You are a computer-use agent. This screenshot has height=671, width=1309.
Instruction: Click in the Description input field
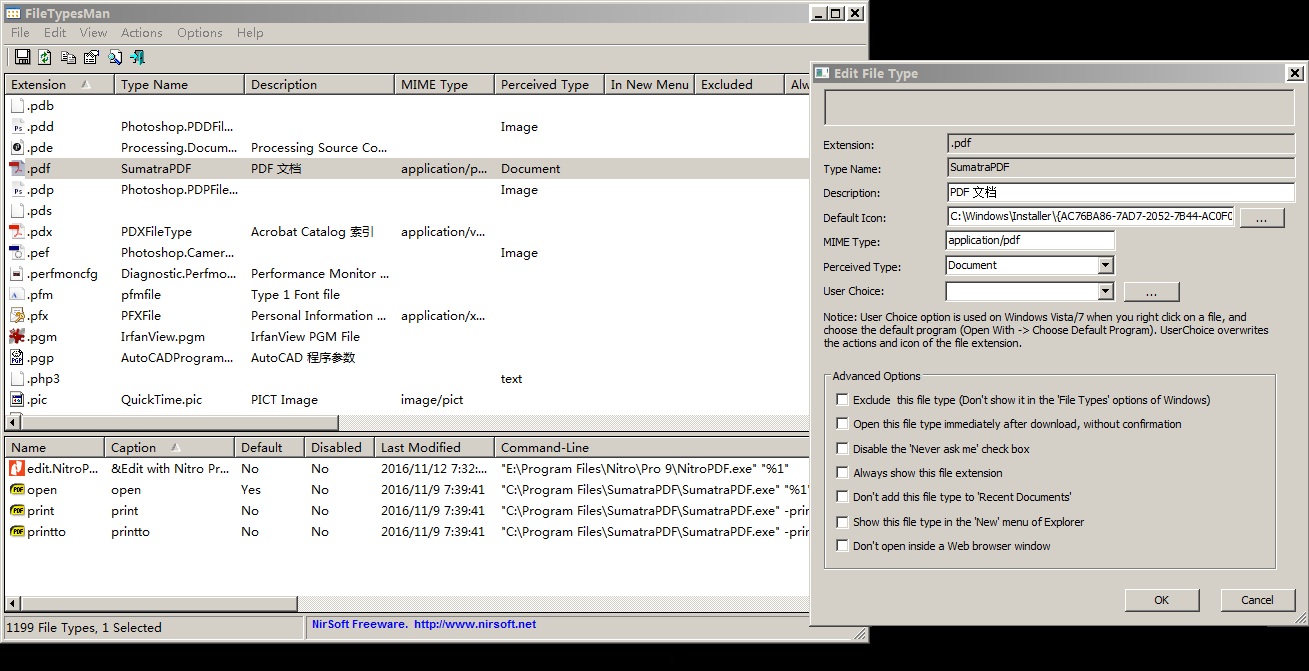pos(1120,192)
